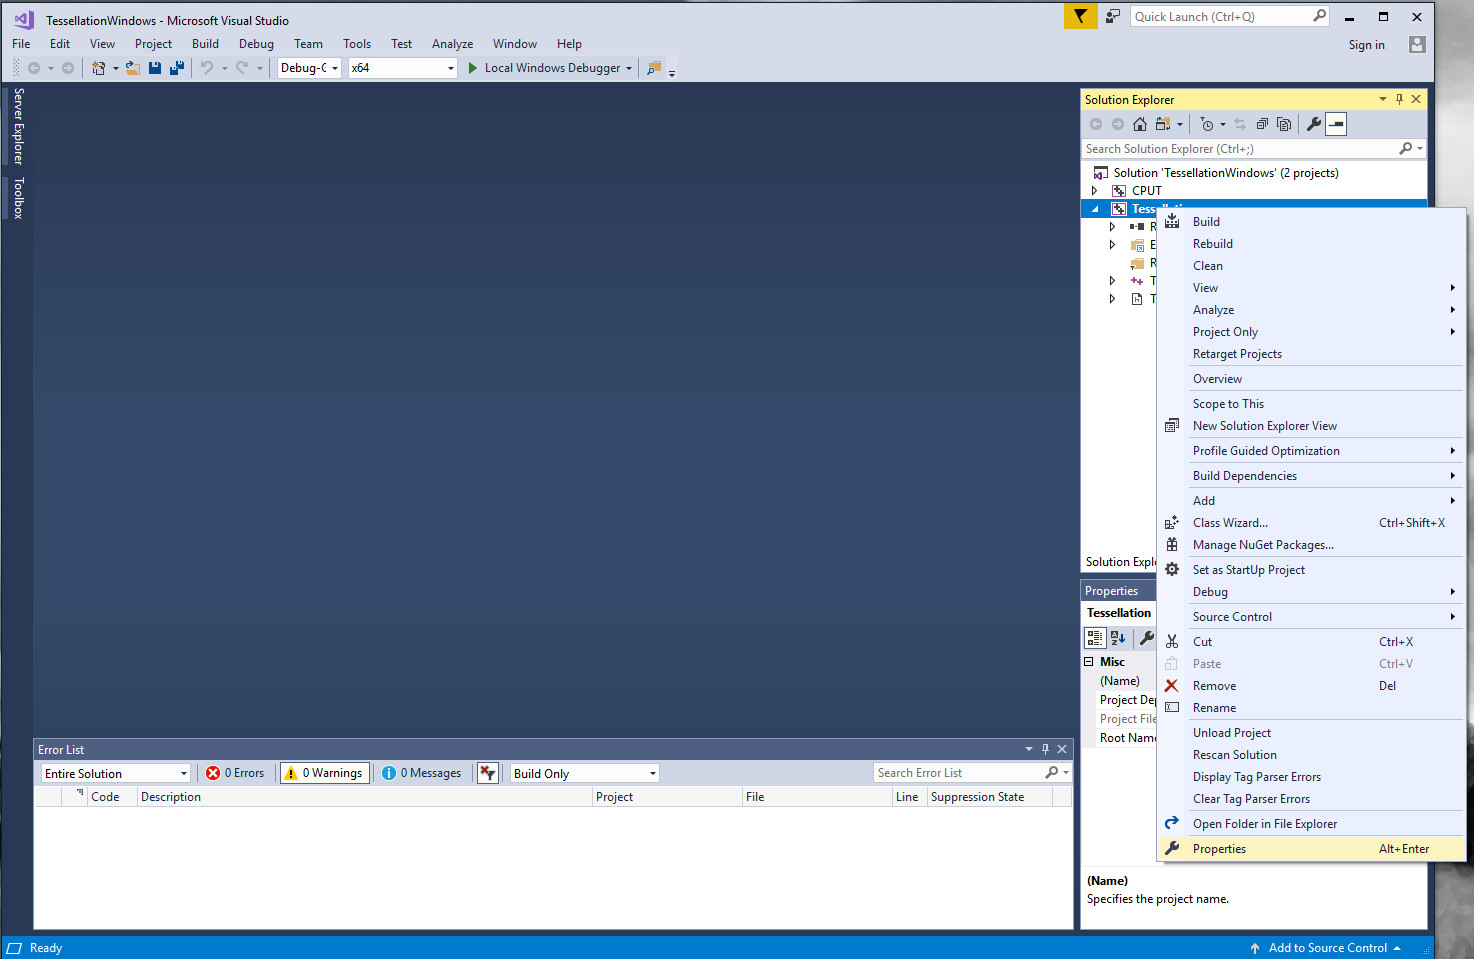Go to Solution Explorer Home icon
1474x959 pixels.
[1140, 124]
